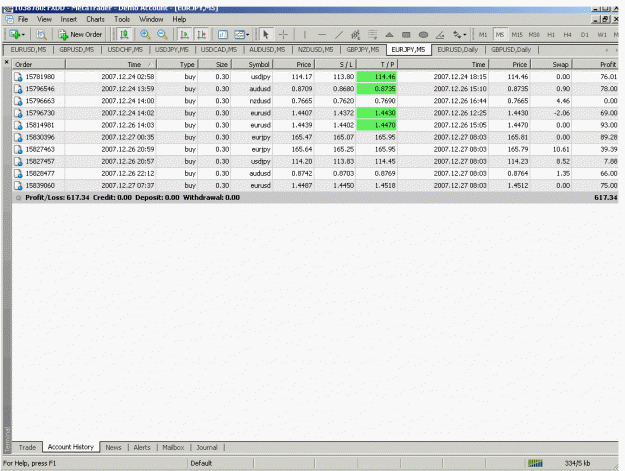Select the trendline drawing tool
This screenshot has width=625, height=471.
339,35
